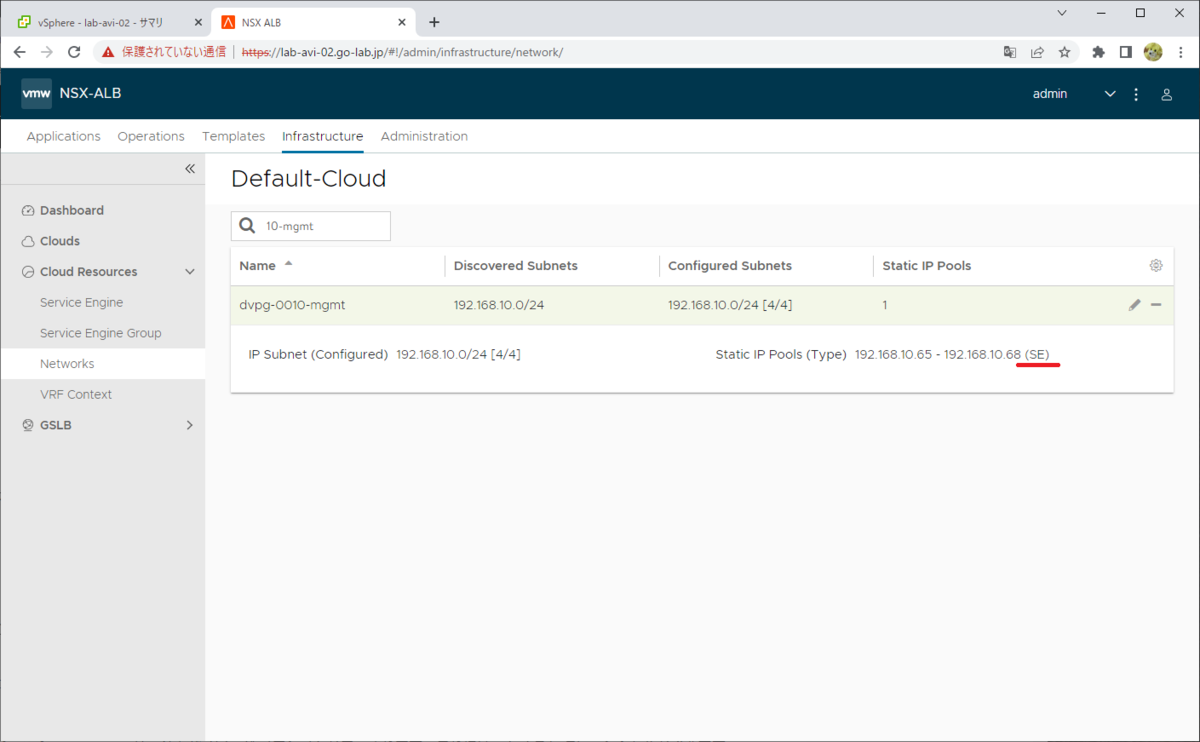
Task: Share this page icon
Action: pos(1038,52)
